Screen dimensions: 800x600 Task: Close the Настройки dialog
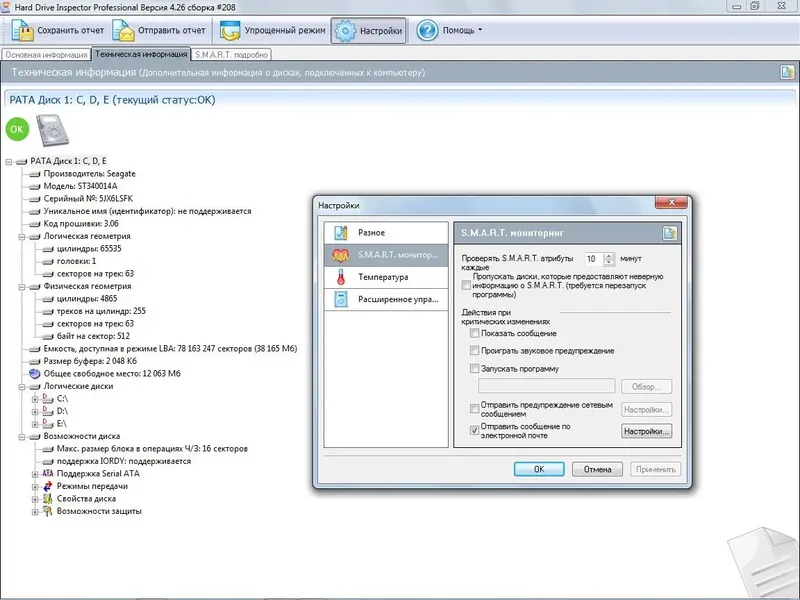672,202
